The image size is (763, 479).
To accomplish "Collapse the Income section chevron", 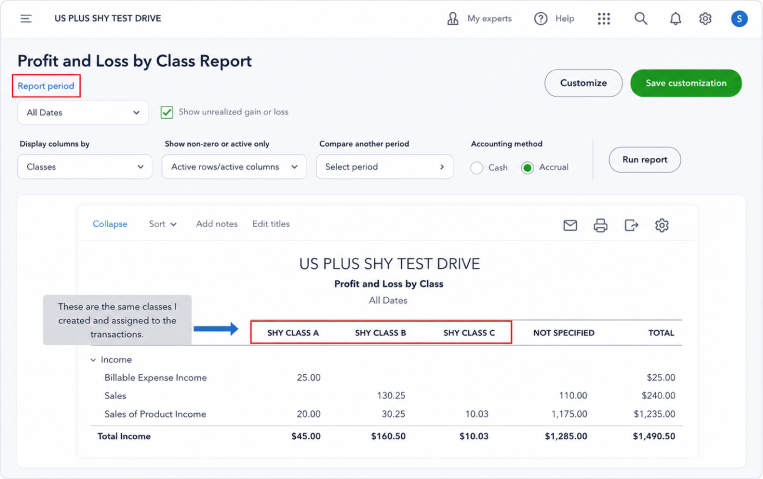I will tap(93, 360).
